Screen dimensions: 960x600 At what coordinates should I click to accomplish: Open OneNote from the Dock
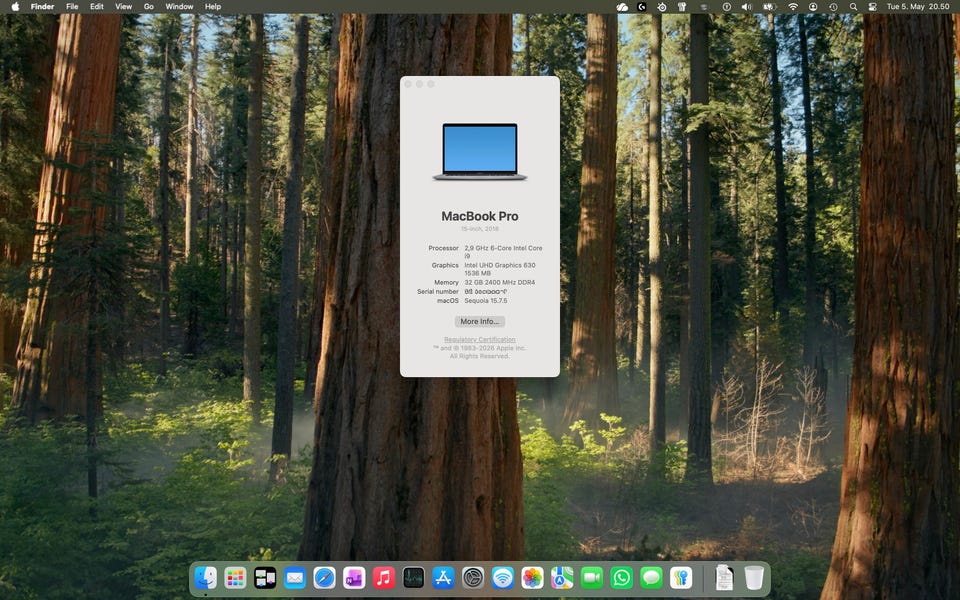(354, 577)
